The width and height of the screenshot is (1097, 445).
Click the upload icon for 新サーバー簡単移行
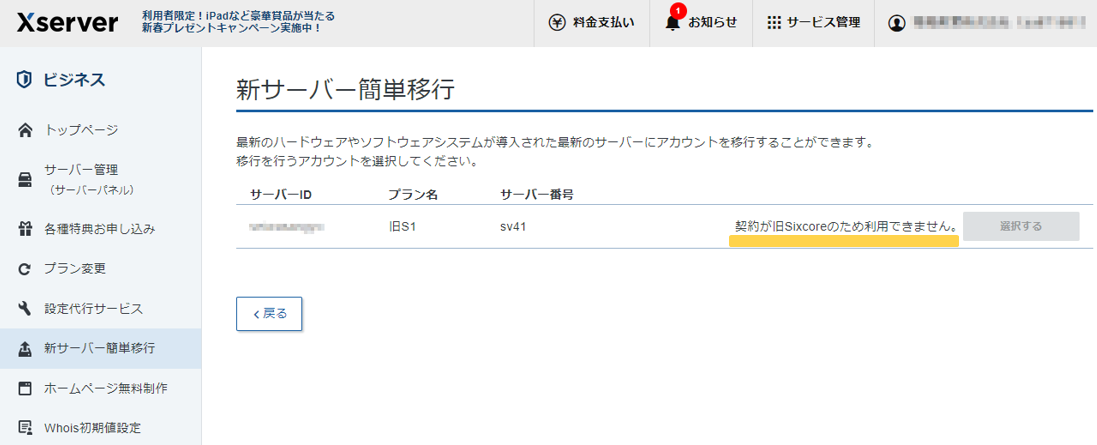tap(25, 348)
